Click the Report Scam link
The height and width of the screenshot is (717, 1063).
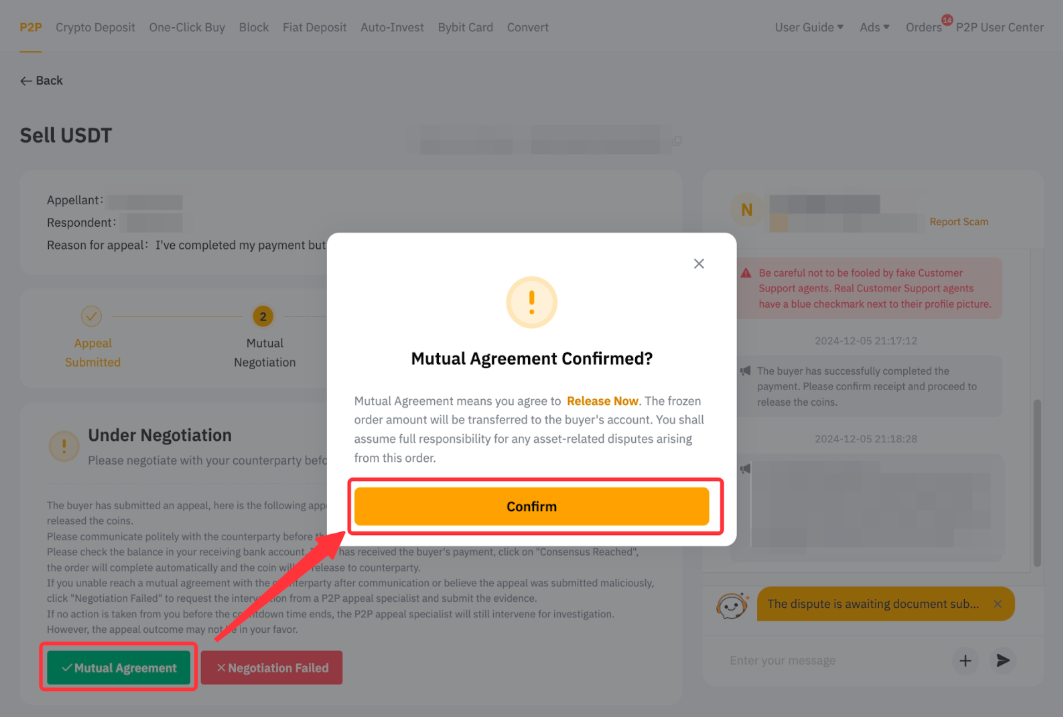click(959, 222)
